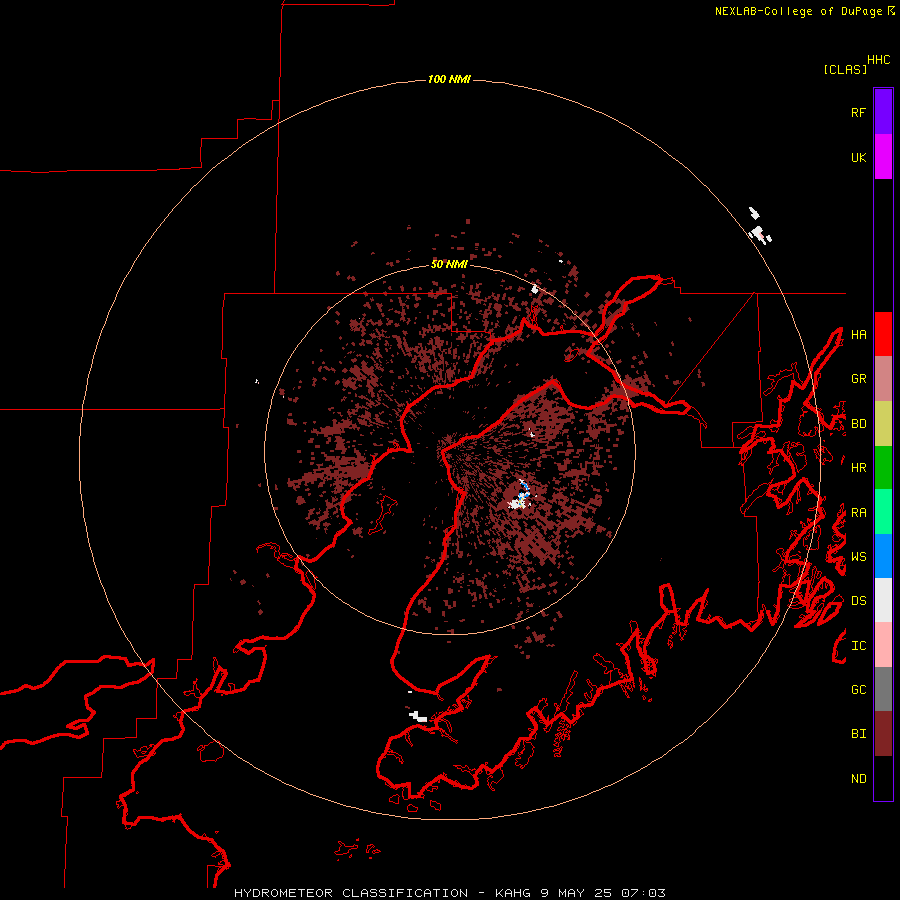900x900 pixels.
Task: Click the white dry snow echo at bottom peninsula
Action: [x=418, y=716]
